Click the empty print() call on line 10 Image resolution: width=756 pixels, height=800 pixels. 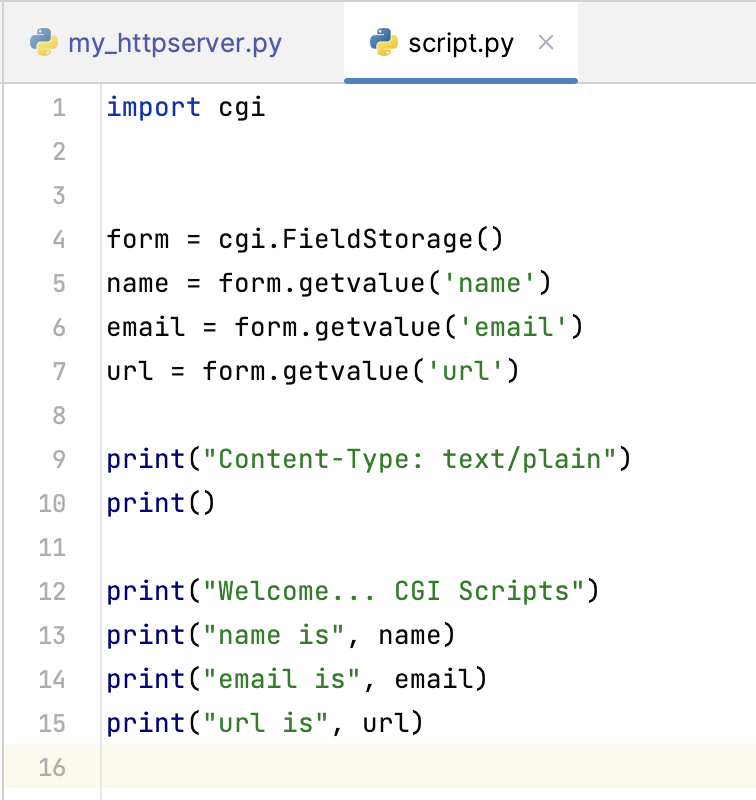161,503
